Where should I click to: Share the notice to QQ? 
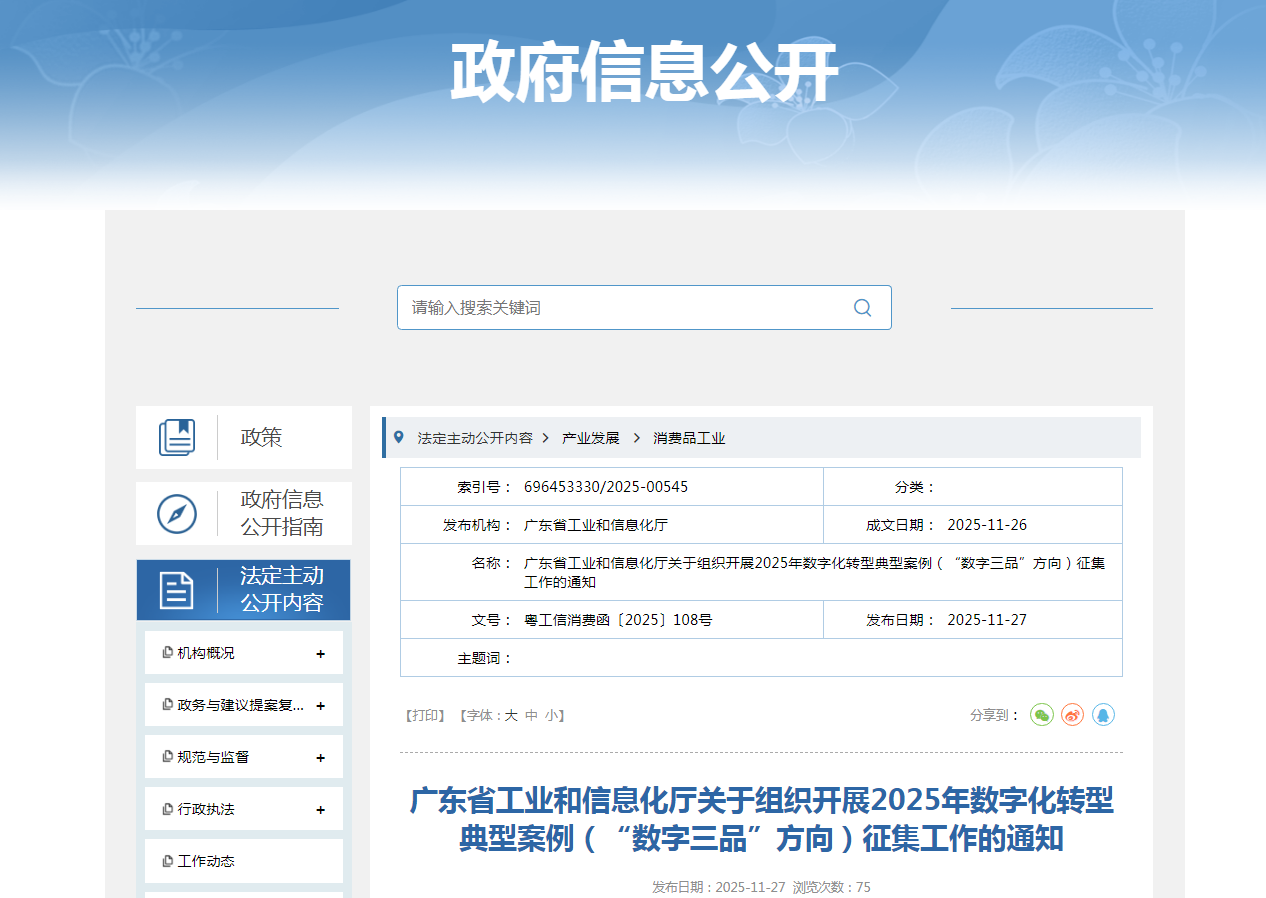click(x=1103, y=715)
